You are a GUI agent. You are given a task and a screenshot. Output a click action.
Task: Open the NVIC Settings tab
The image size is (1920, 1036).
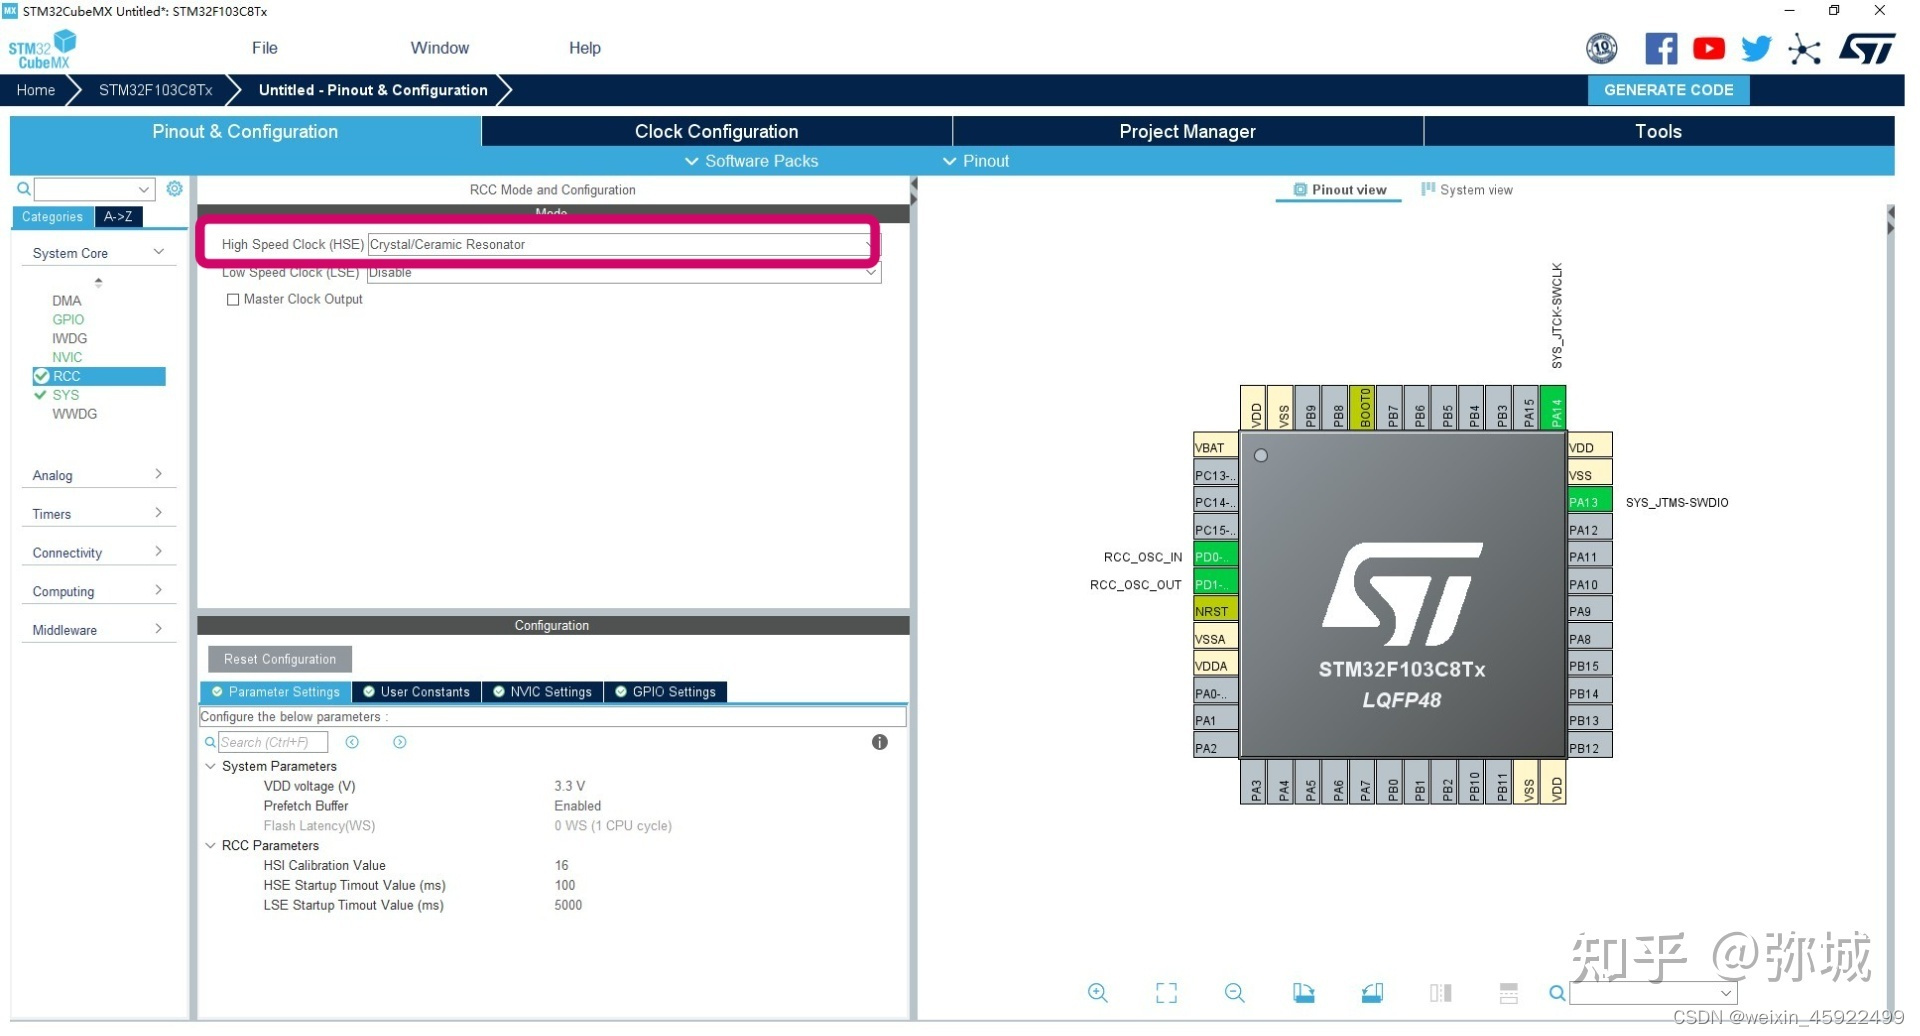coord(543,693)
